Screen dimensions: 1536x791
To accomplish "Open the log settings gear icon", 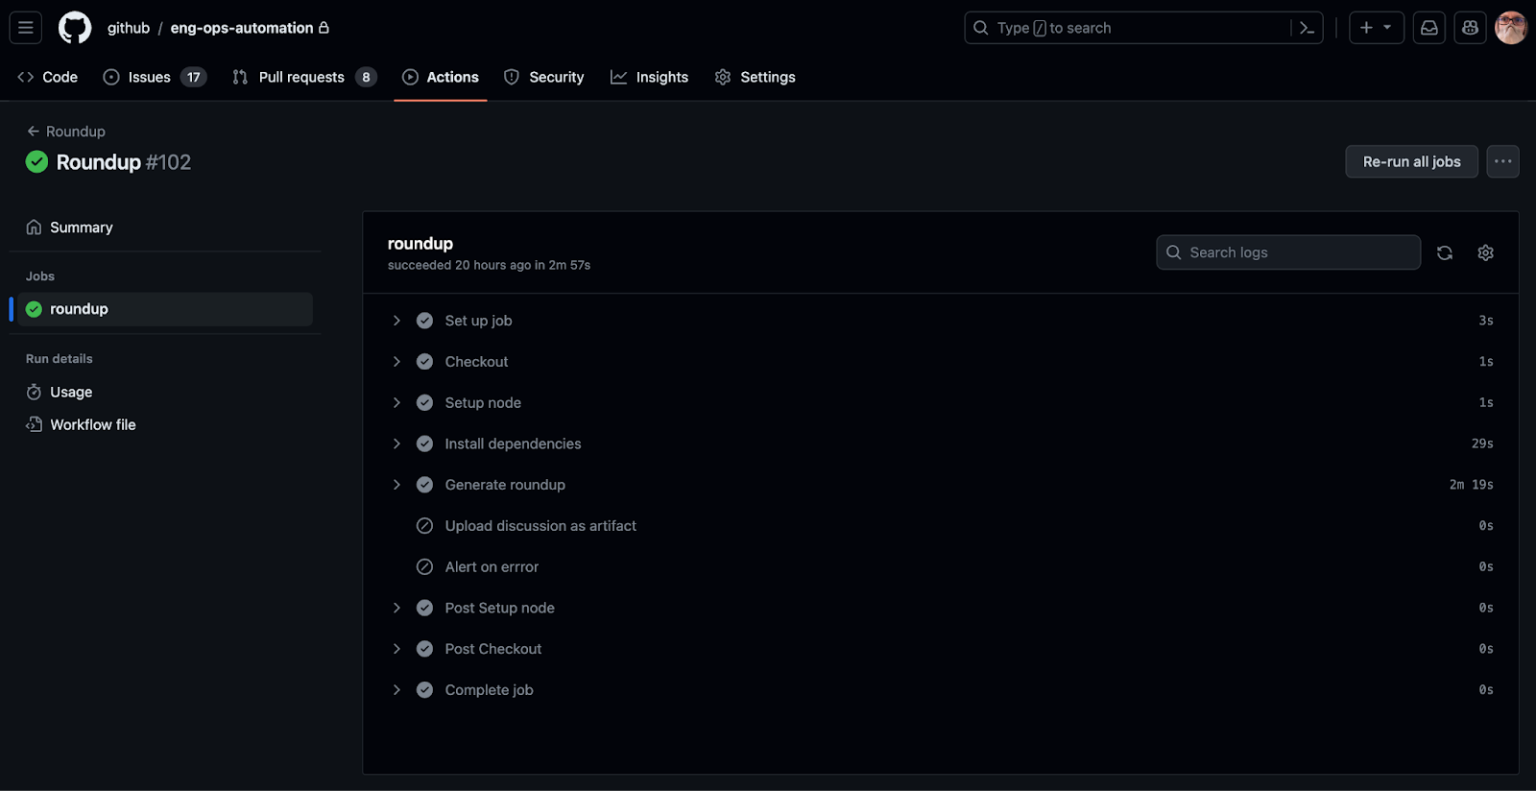I will point(1485,252).
